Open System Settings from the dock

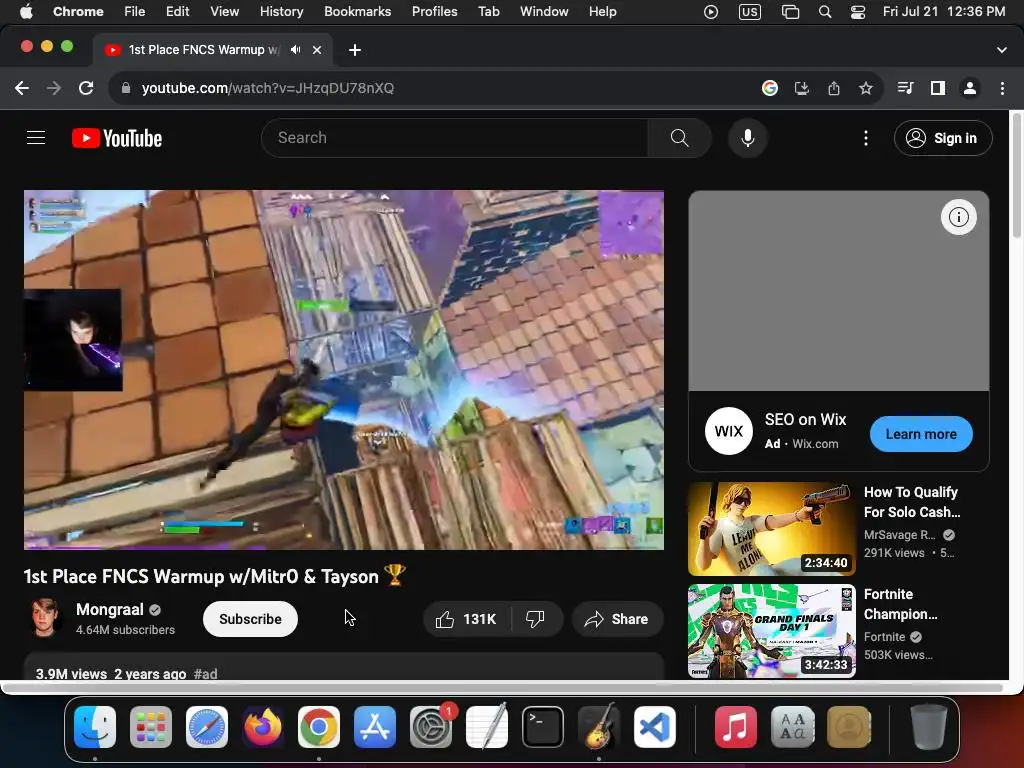(x=431, y=727)
